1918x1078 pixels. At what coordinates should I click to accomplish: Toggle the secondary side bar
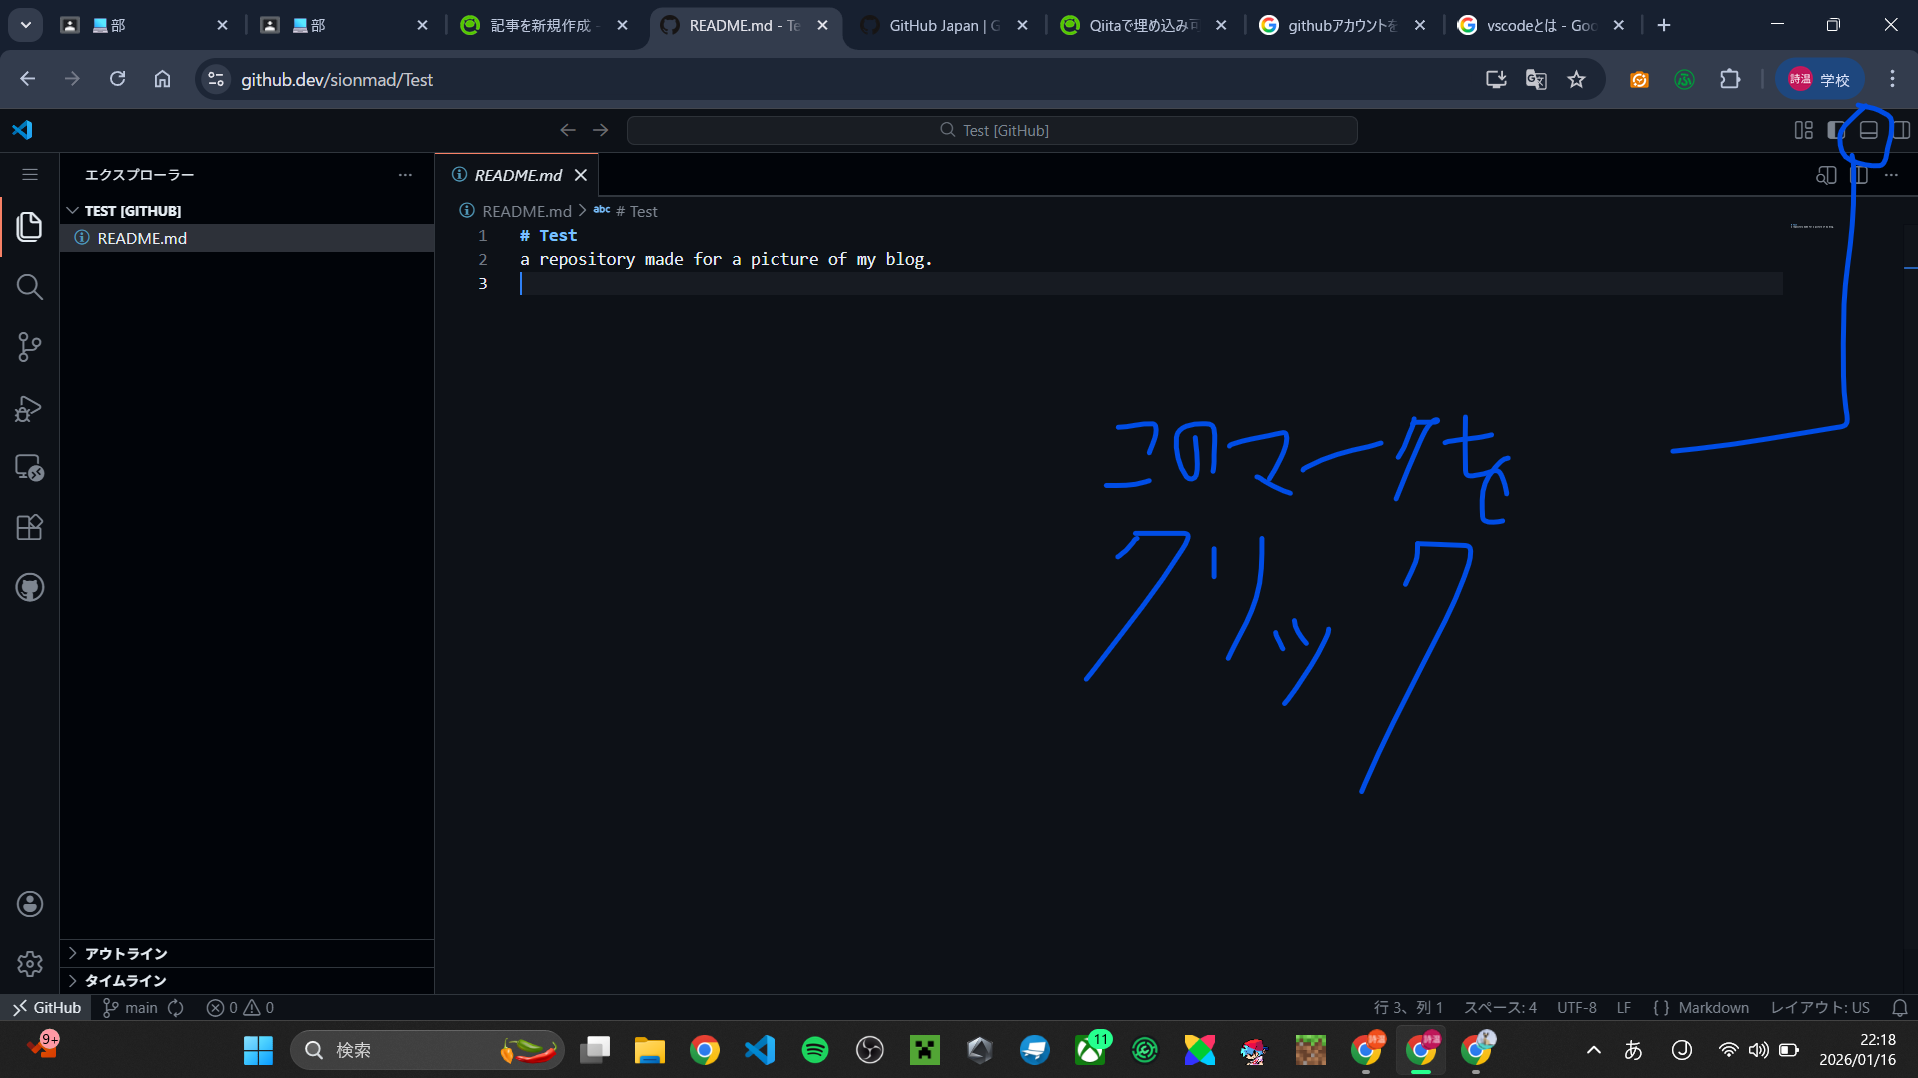click(1901, 130)
